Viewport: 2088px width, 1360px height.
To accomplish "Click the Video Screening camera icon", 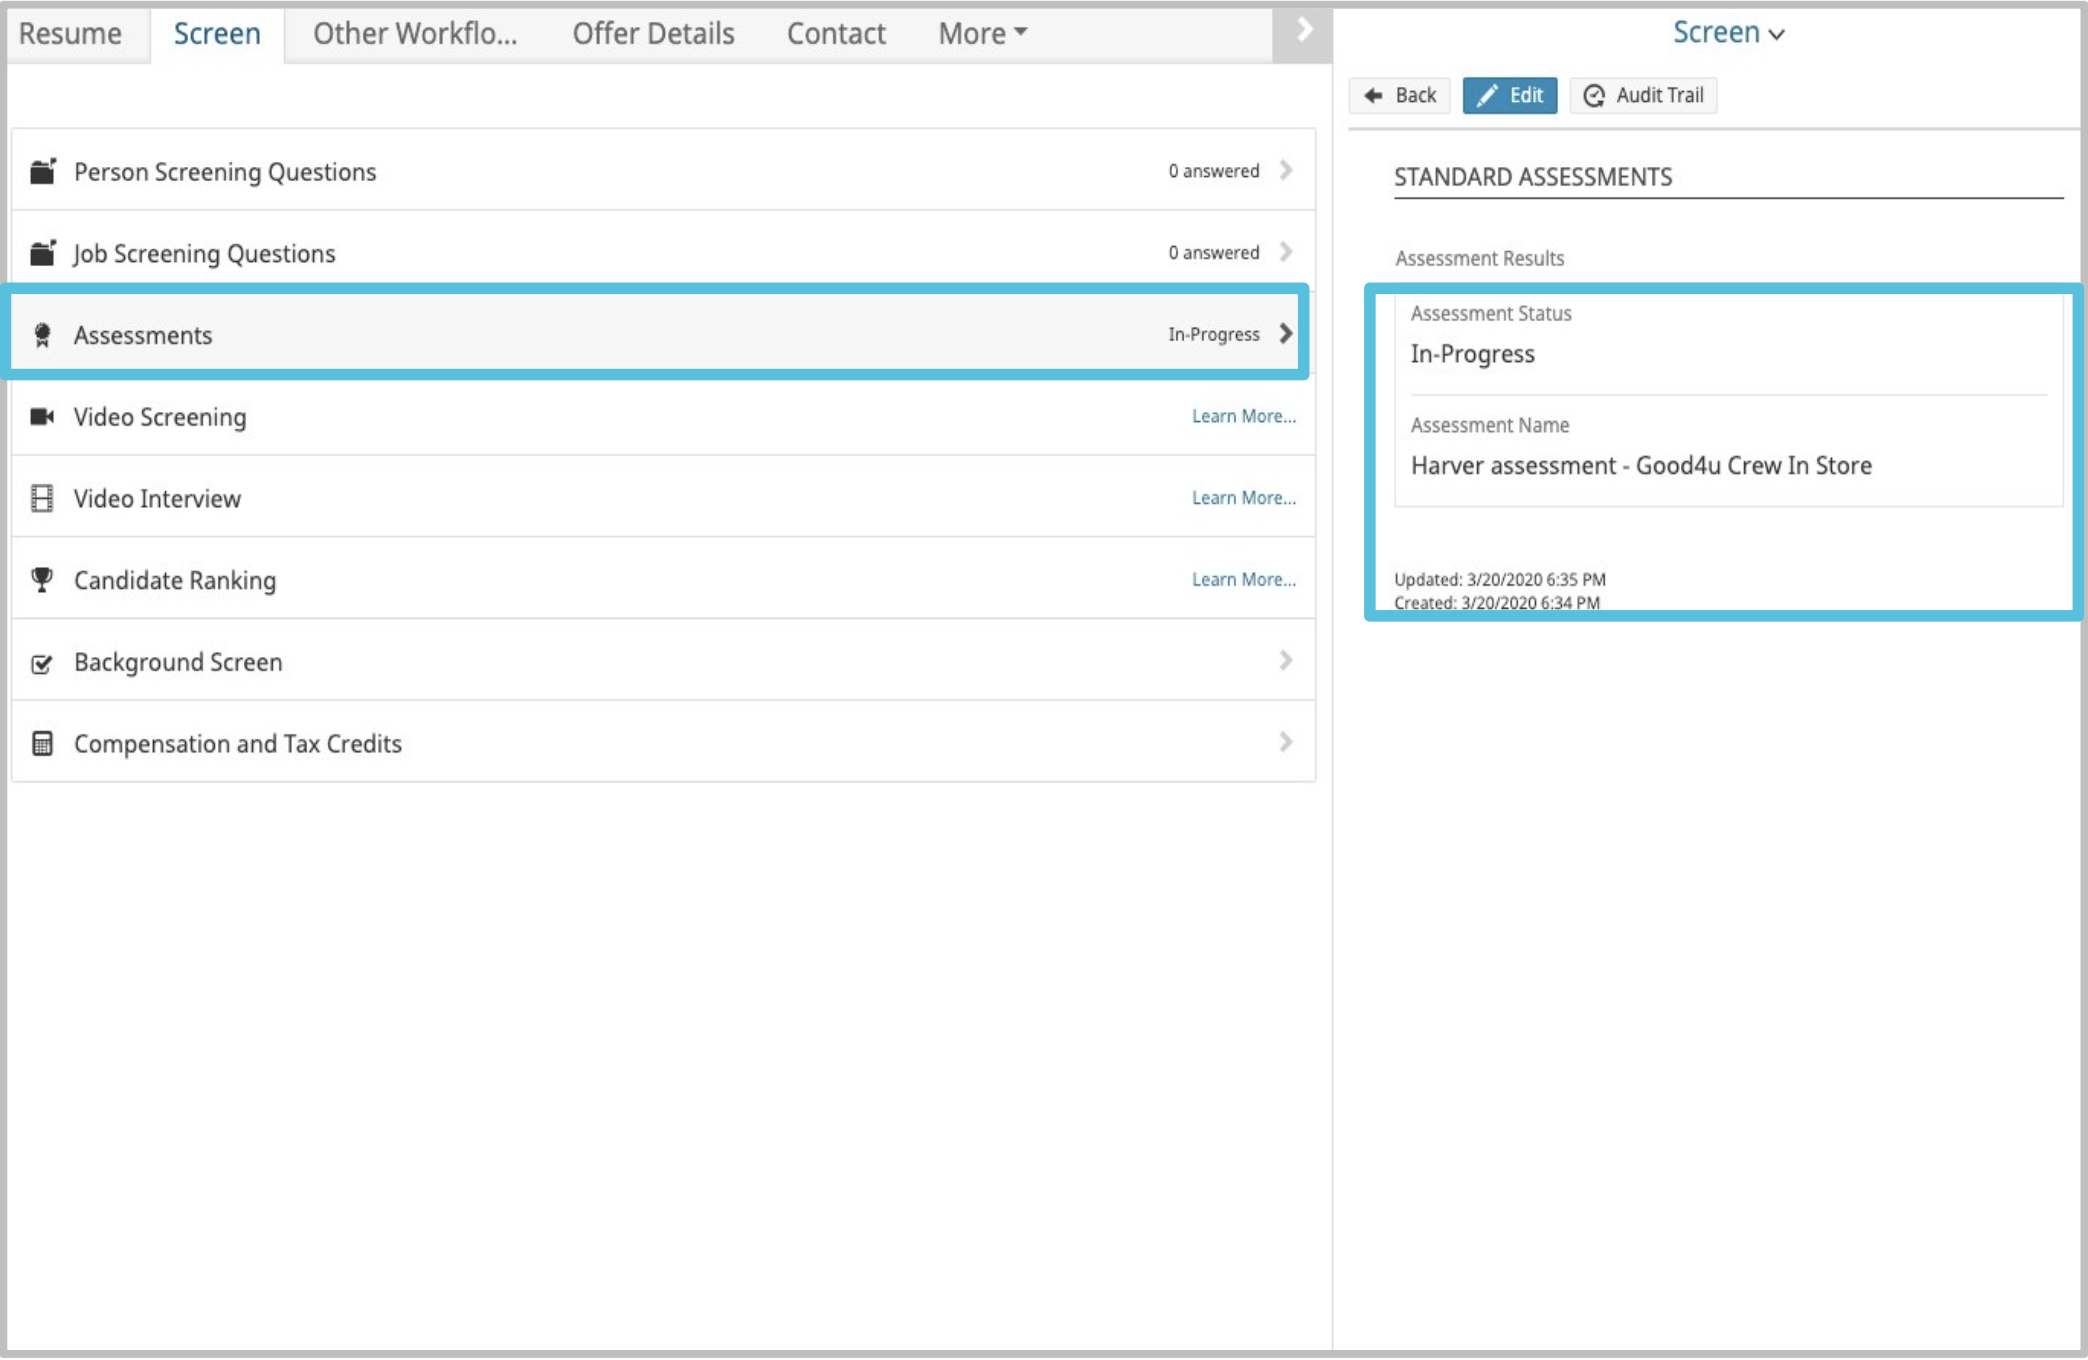I will pyautogui.click(x=42, y=417).
